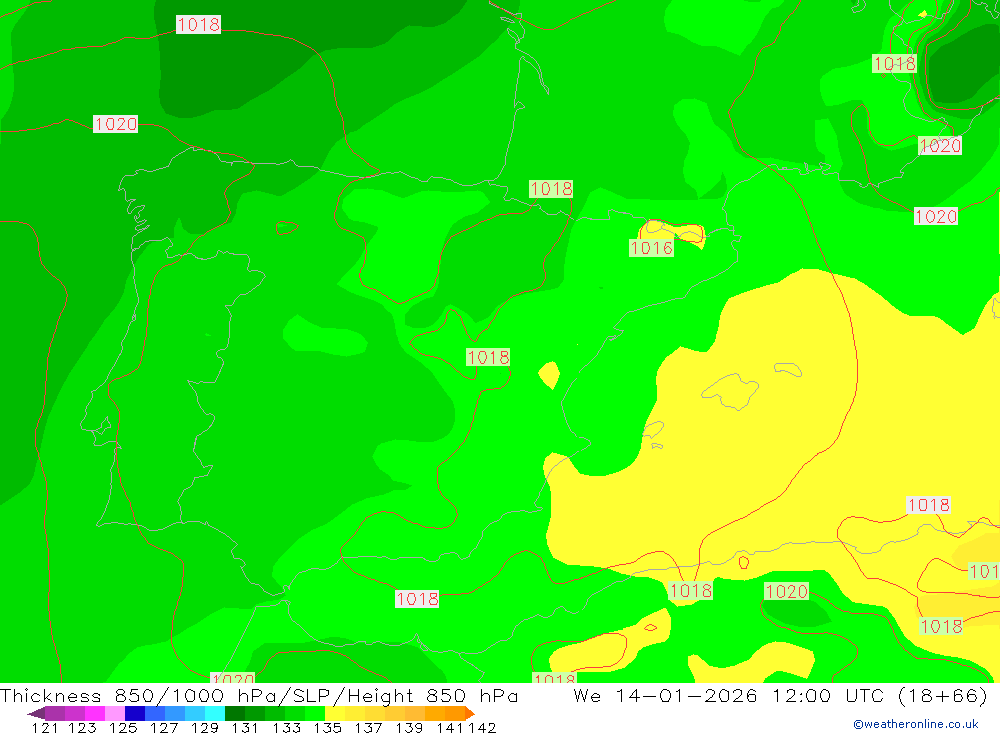This screenshot has height=733, width=1000.
Task: Select the forecast date 'We 14-01-2026 12:00 UTC'
Action: click(x=731, y=695)
